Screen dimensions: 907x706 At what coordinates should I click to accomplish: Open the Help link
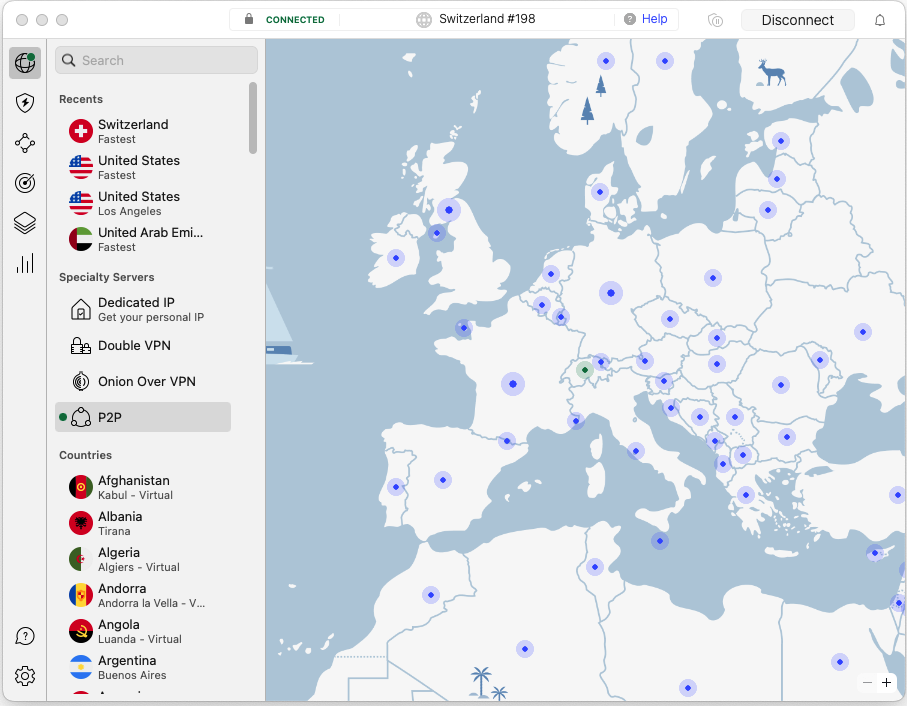click(654, 19)
